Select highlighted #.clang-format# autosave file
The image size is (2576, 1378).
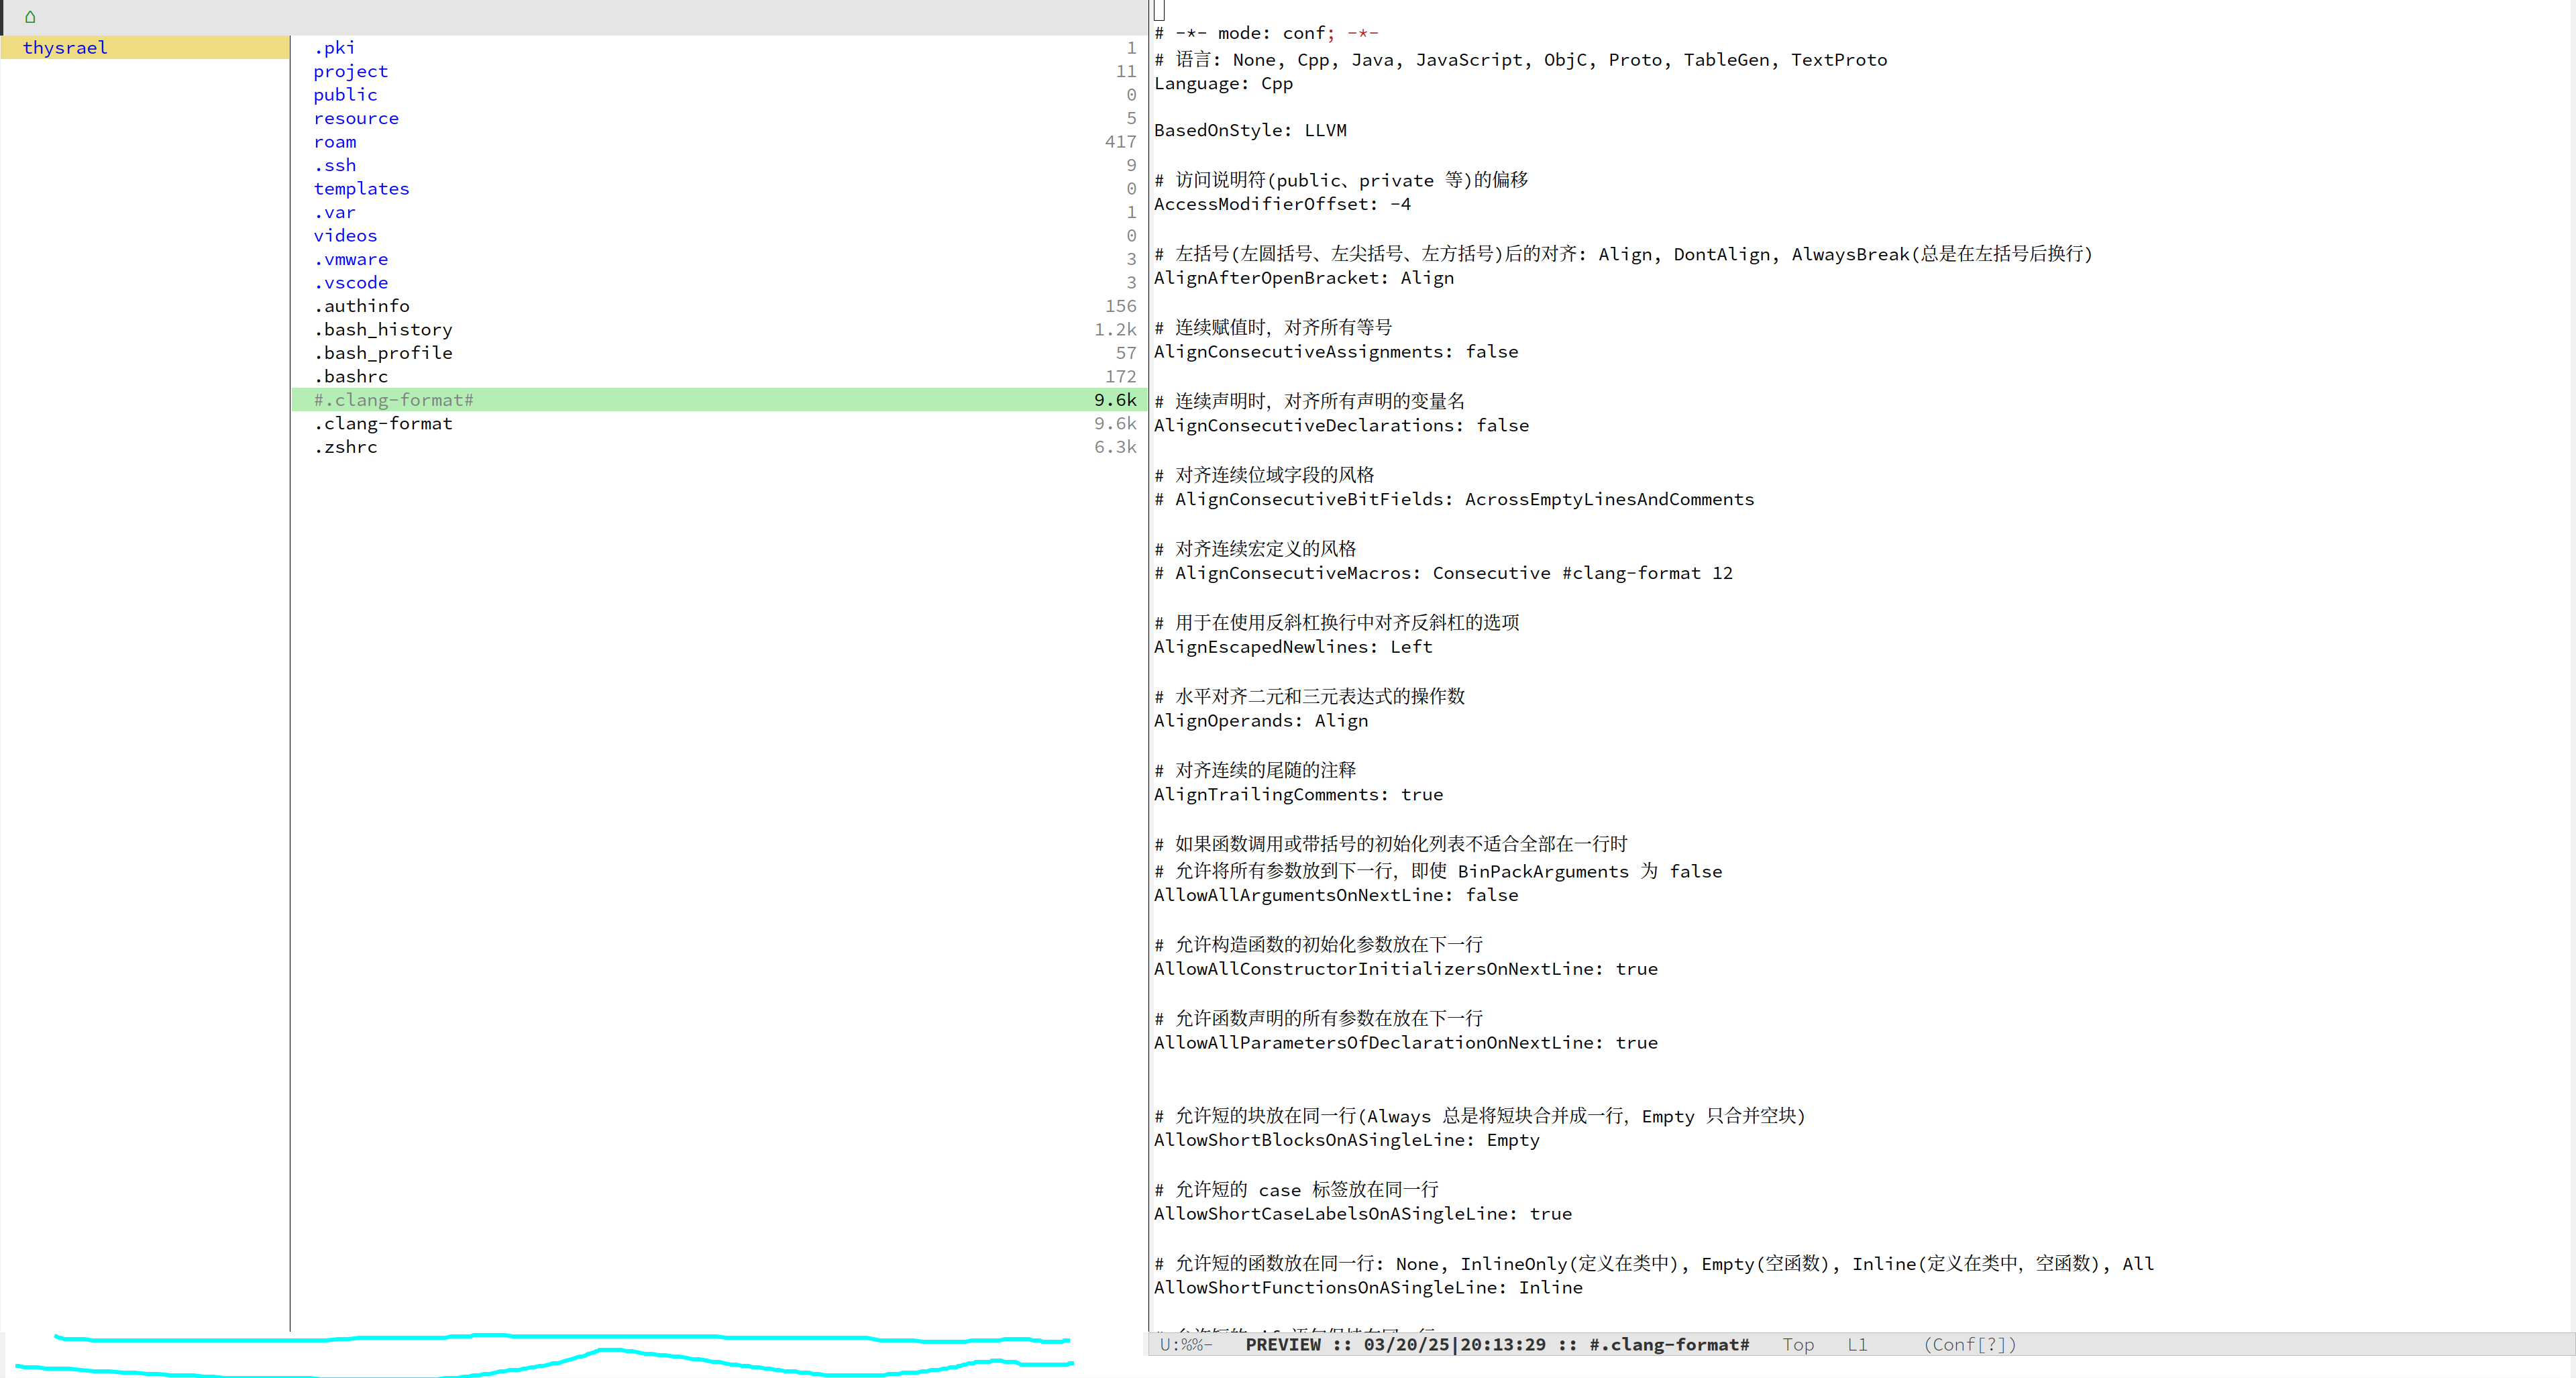(393, 400)
